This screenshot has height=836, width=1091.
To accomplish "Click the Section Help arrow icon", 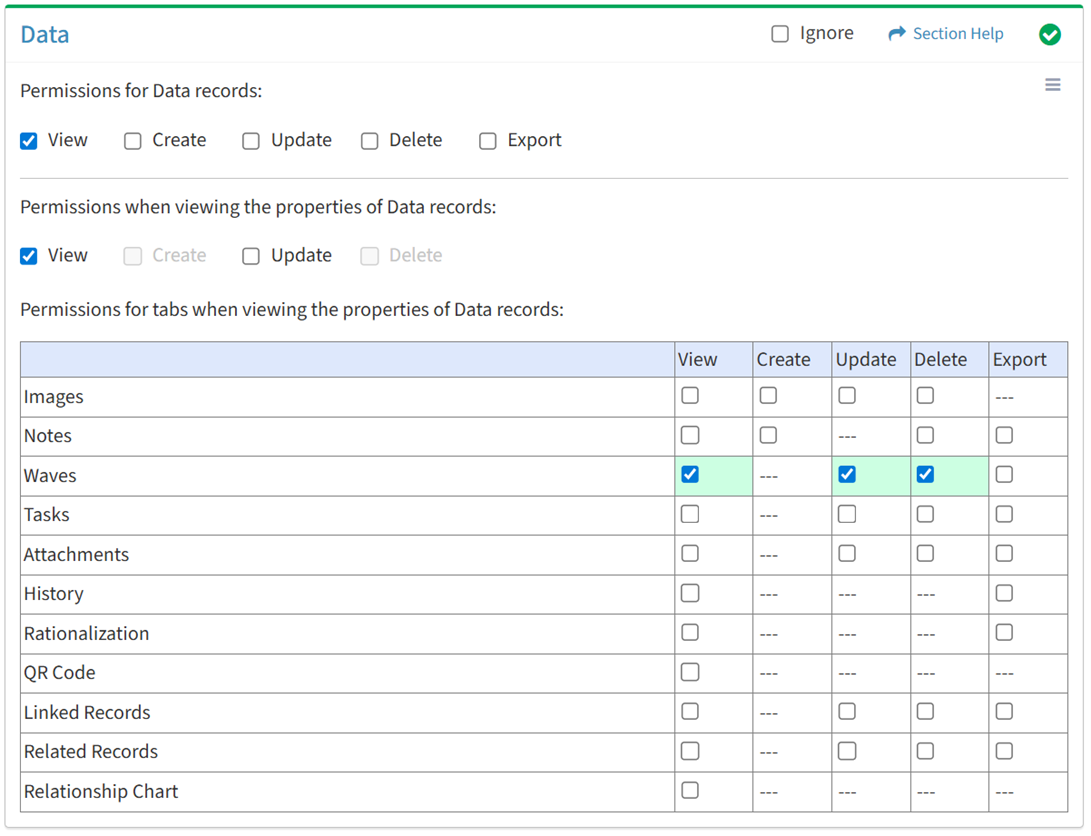I will click(x=896, y=34).
